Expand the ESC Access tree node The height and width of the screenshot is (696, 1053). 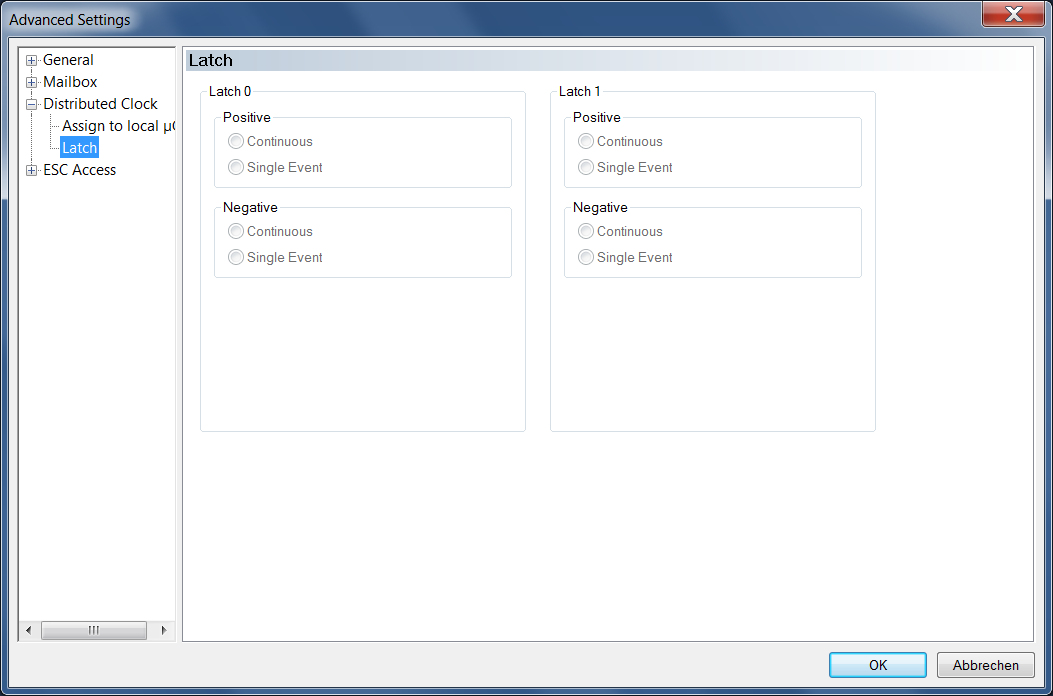coord(31,171)
